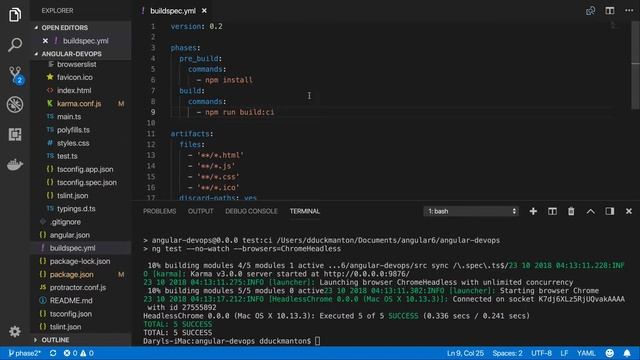Viewport: 640px width, 360px height.
Task: Open test.ts in the explorer
Action: [67, 156]
